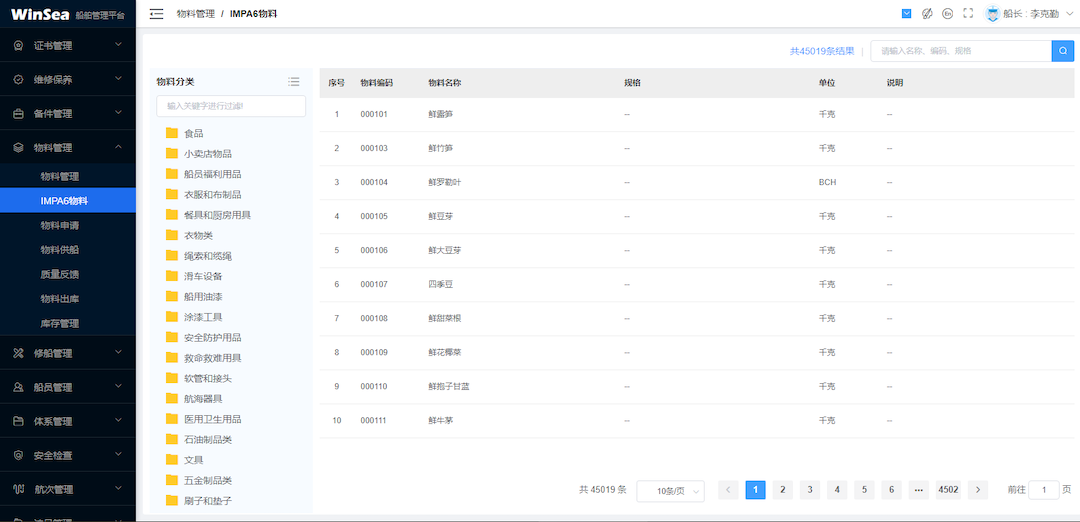Image resolution: width=1080 pixels, height=522 pixels.
Task: Click the 食品 folder icon
Action: (x=172, y=133)
